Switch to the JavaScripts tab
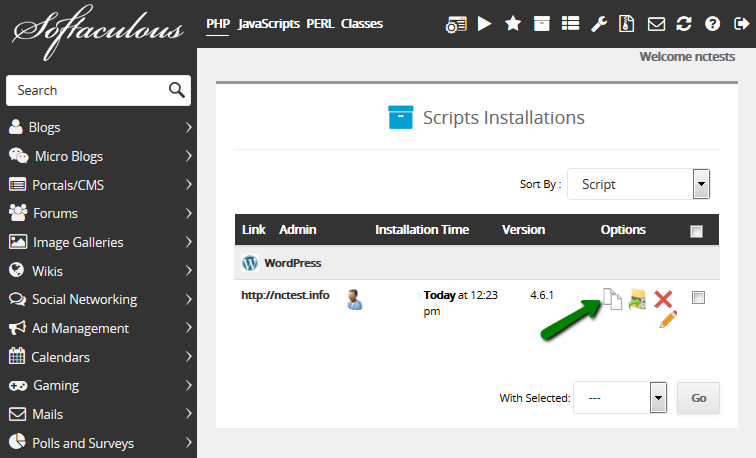 [x=269, y=24]
